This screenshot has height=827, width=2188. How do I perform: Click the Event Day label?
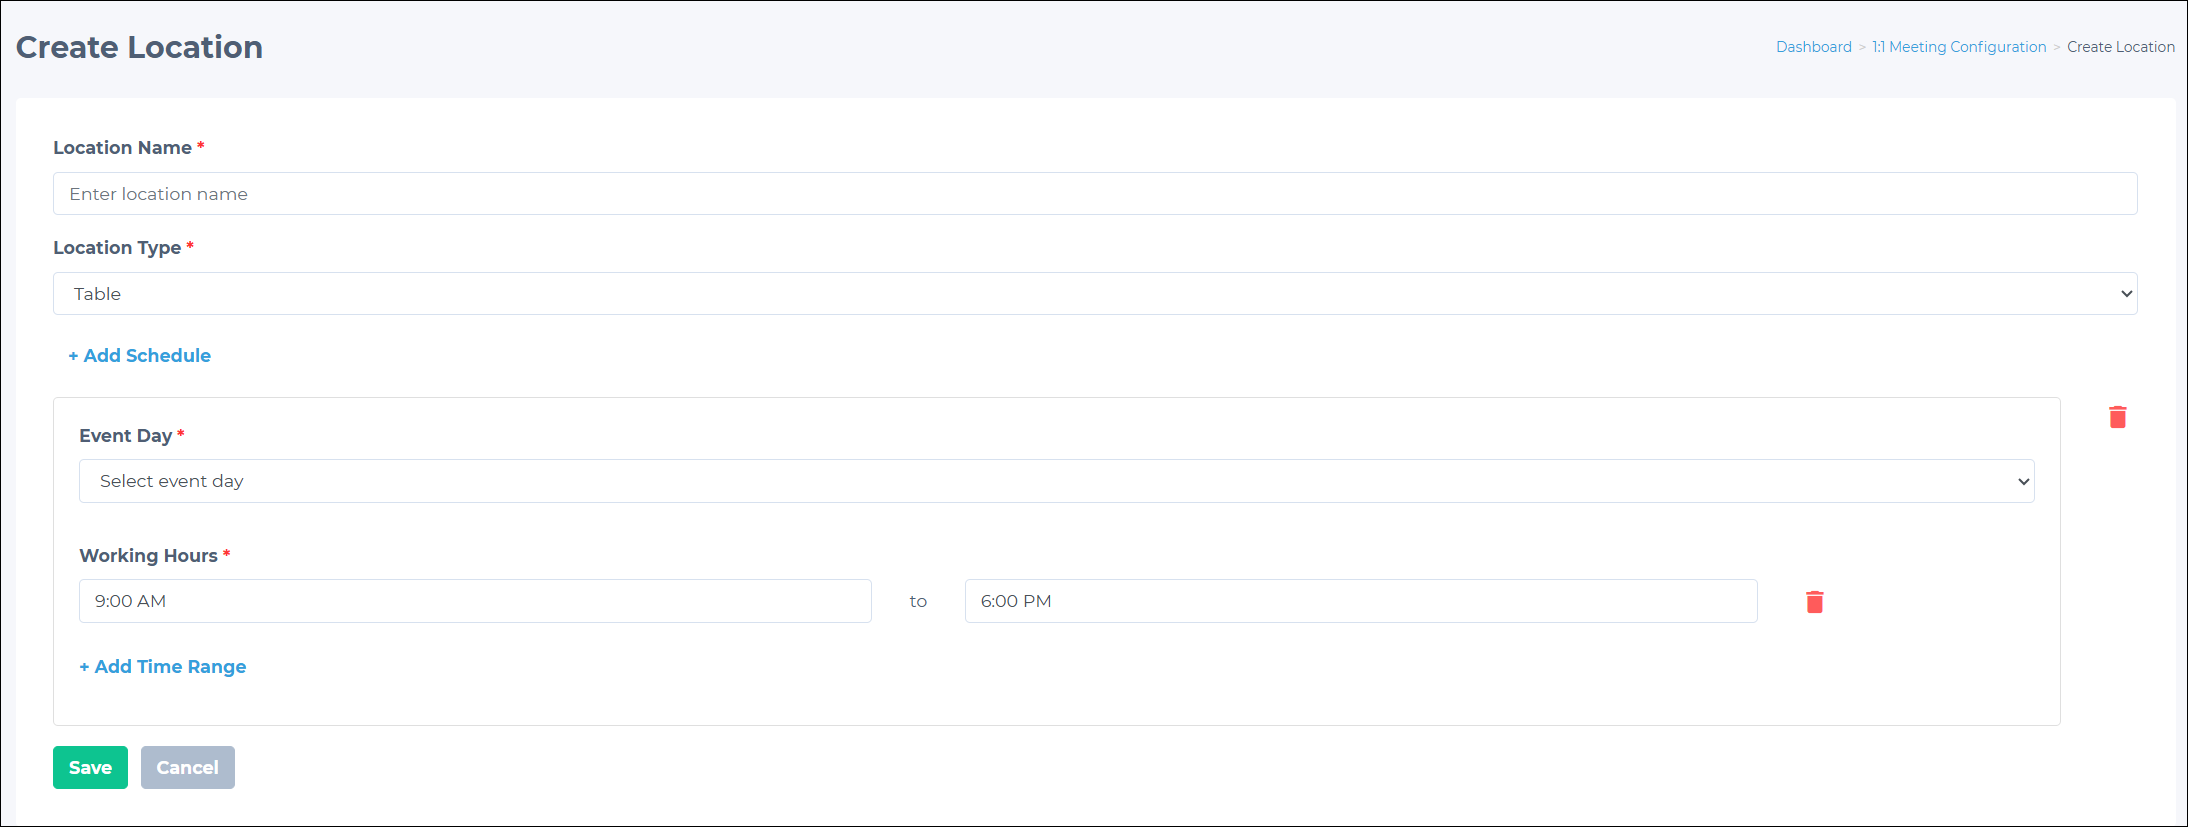point(126,436)
